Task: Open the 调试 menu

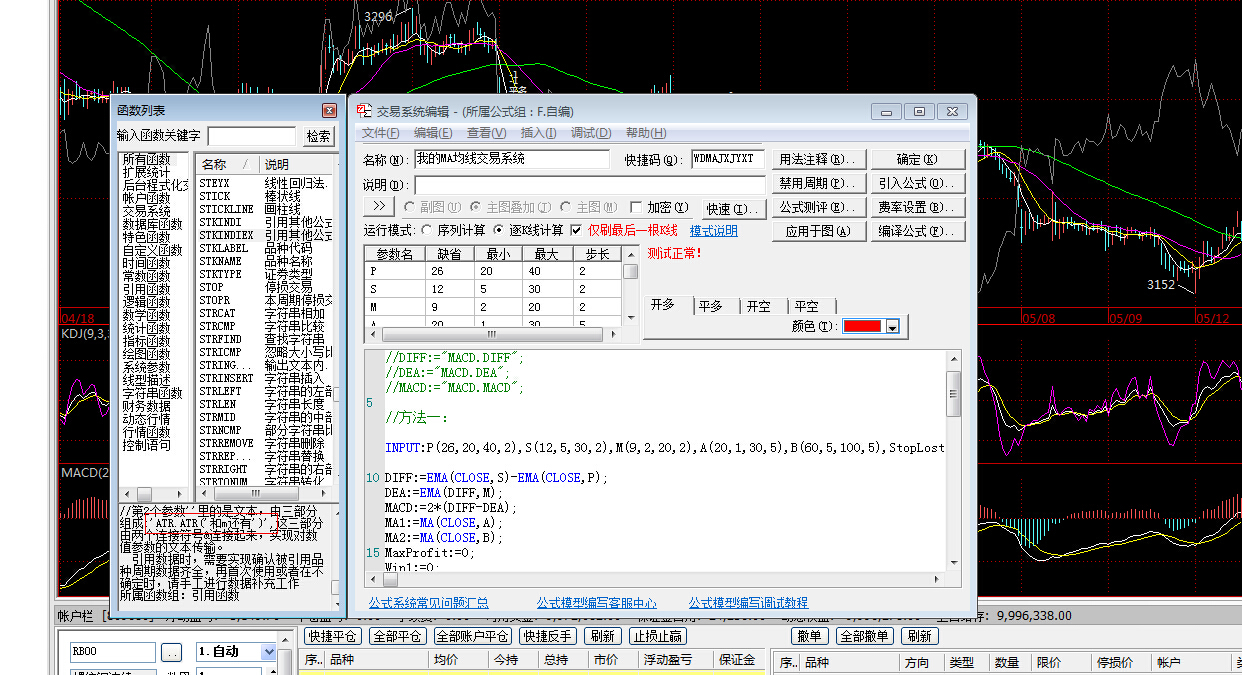Action: (590, 133)
